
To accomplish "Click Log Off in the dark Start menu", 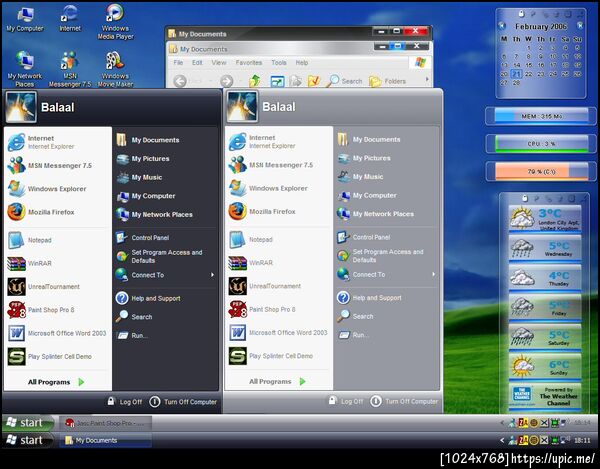I will [x=125, y=402].
